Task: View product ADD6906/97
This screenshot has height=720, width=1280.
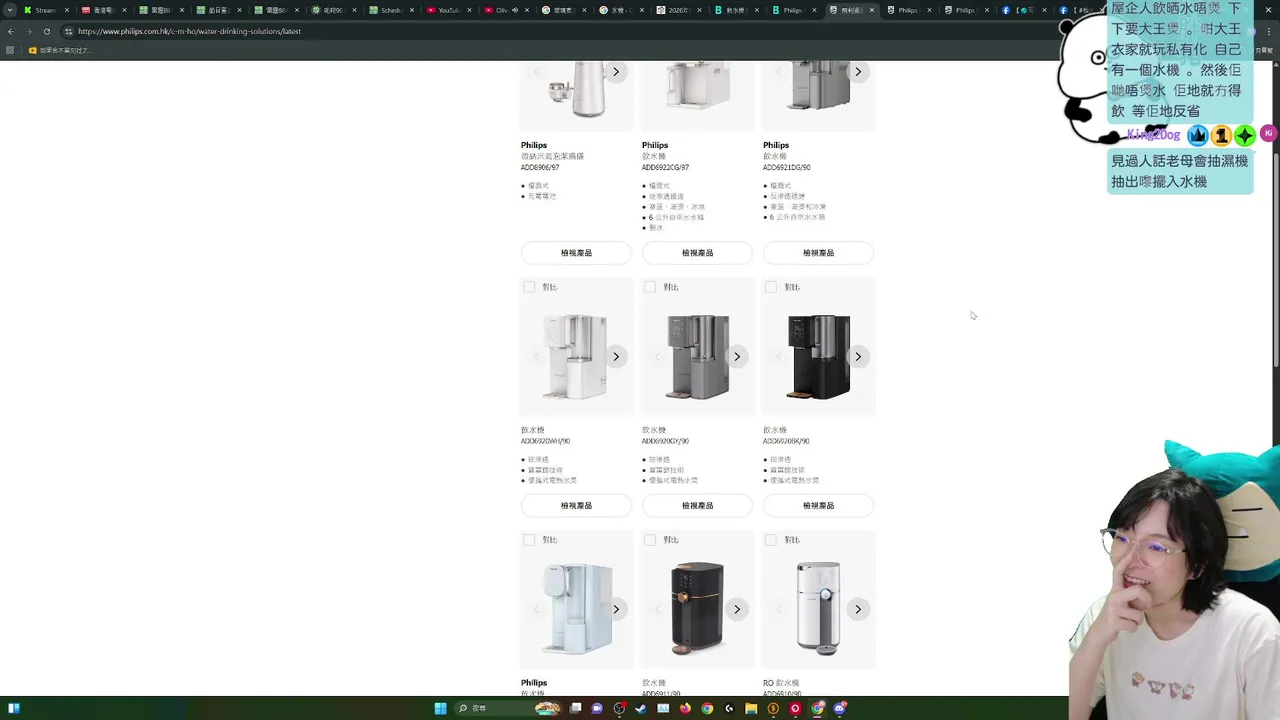Action: click(576, 253)
